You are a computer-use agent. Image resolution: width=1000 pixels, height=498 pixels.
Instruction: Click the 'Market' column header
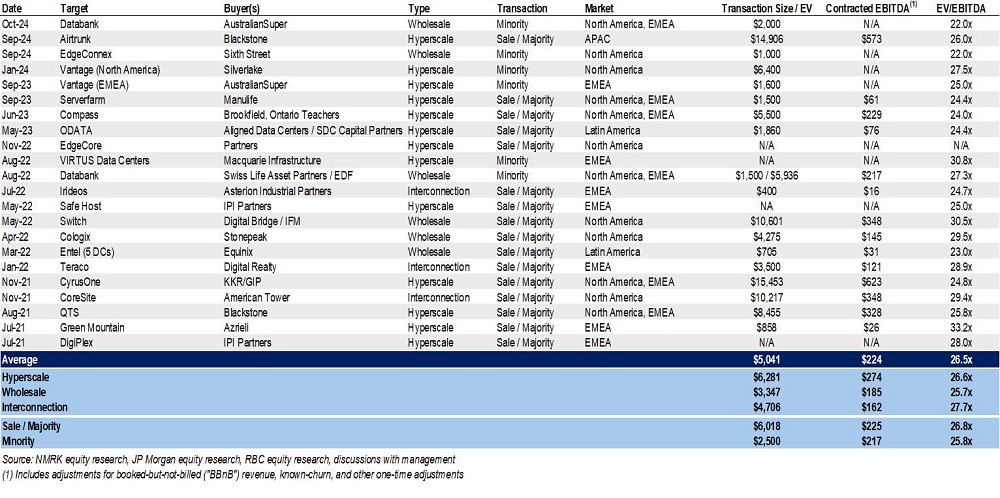tap(599, 9)
